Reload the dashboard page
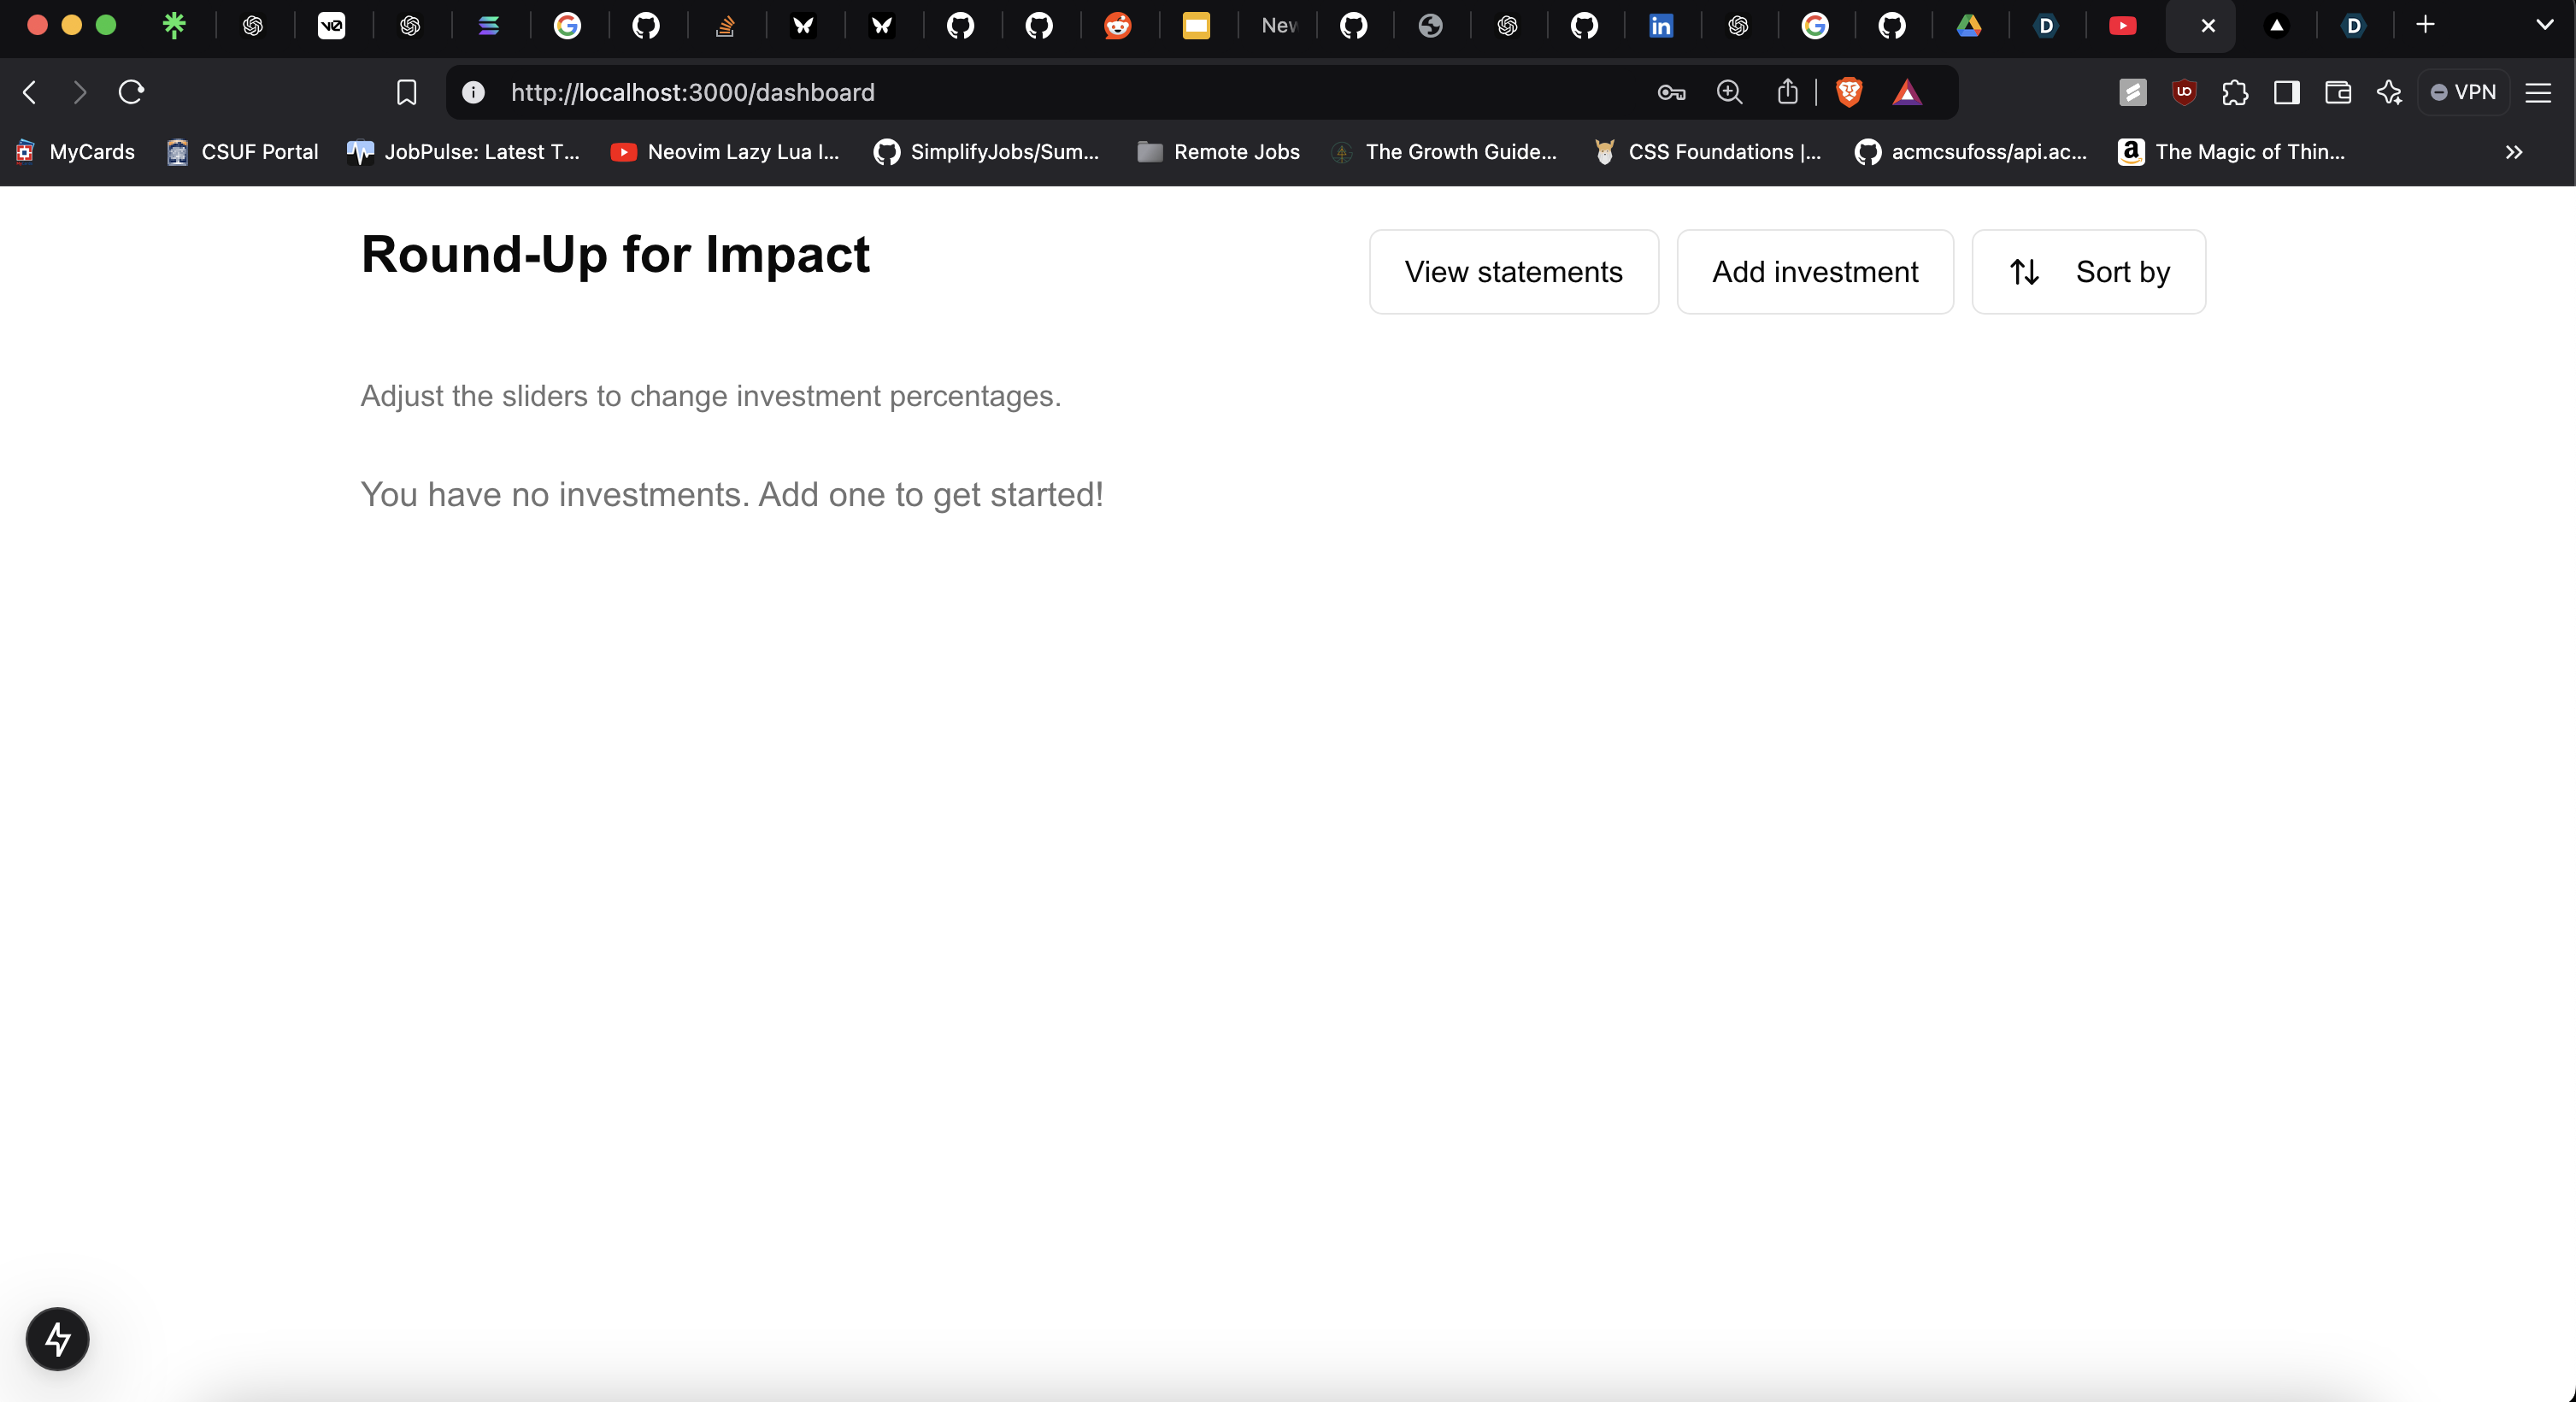The height and width of the screenshot is (1402, 2576). pos(132,92)
